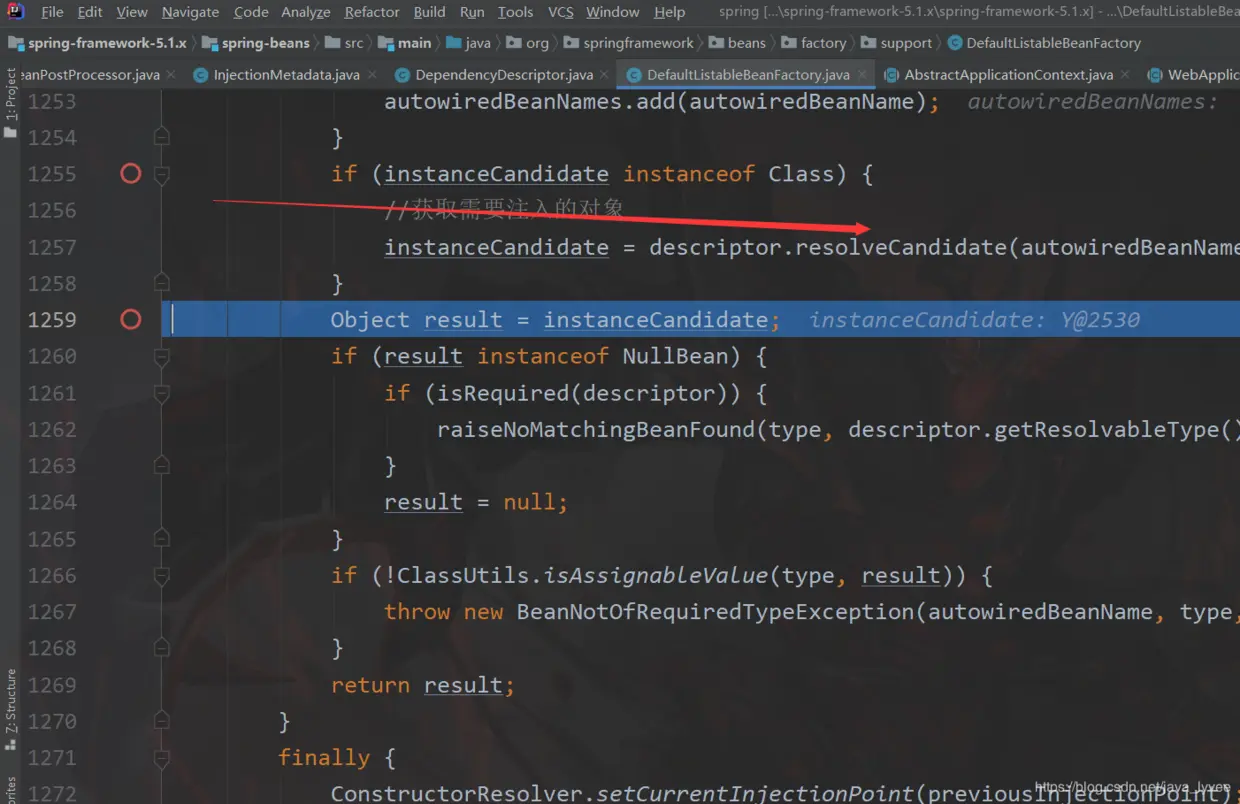The height and width of the screenshot is (804, 1240).
Task: Click raiseNoMatchingBeanFound on line 1262
Action: pyautogui.click(x=596, y=429)
